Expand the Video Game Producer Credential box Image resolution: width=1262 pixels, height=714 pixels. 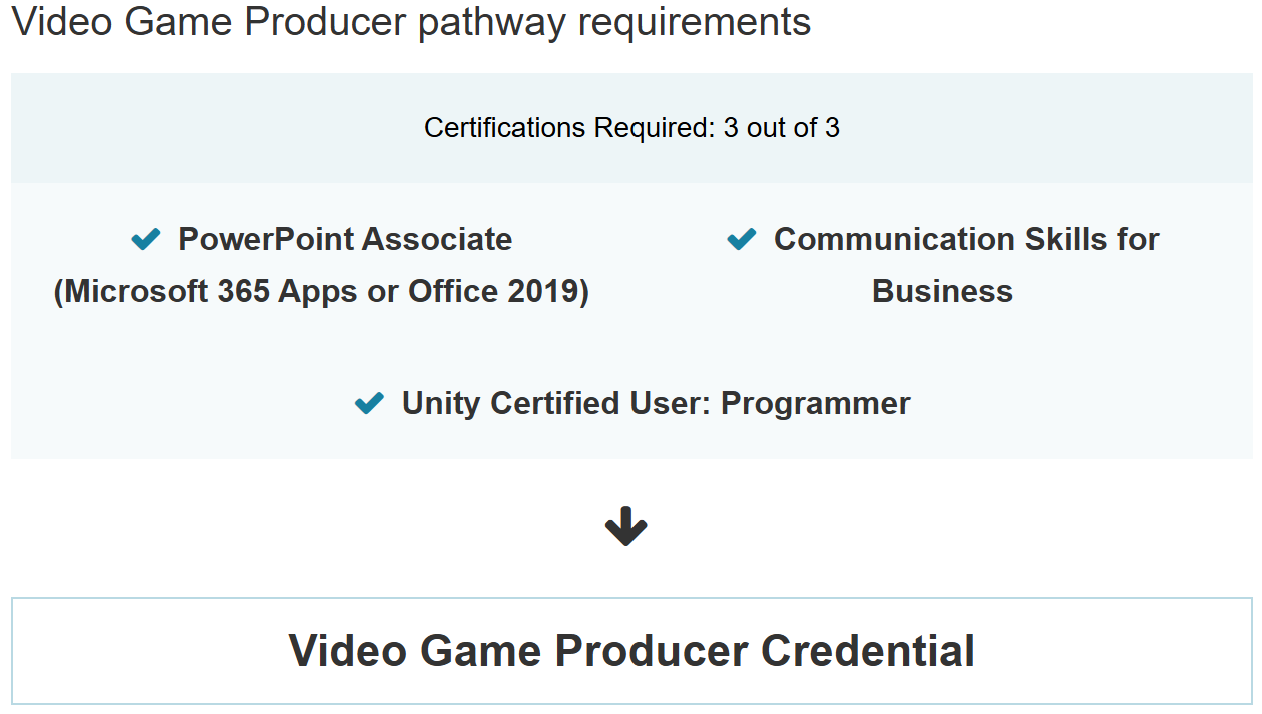[x=631, y=650]
